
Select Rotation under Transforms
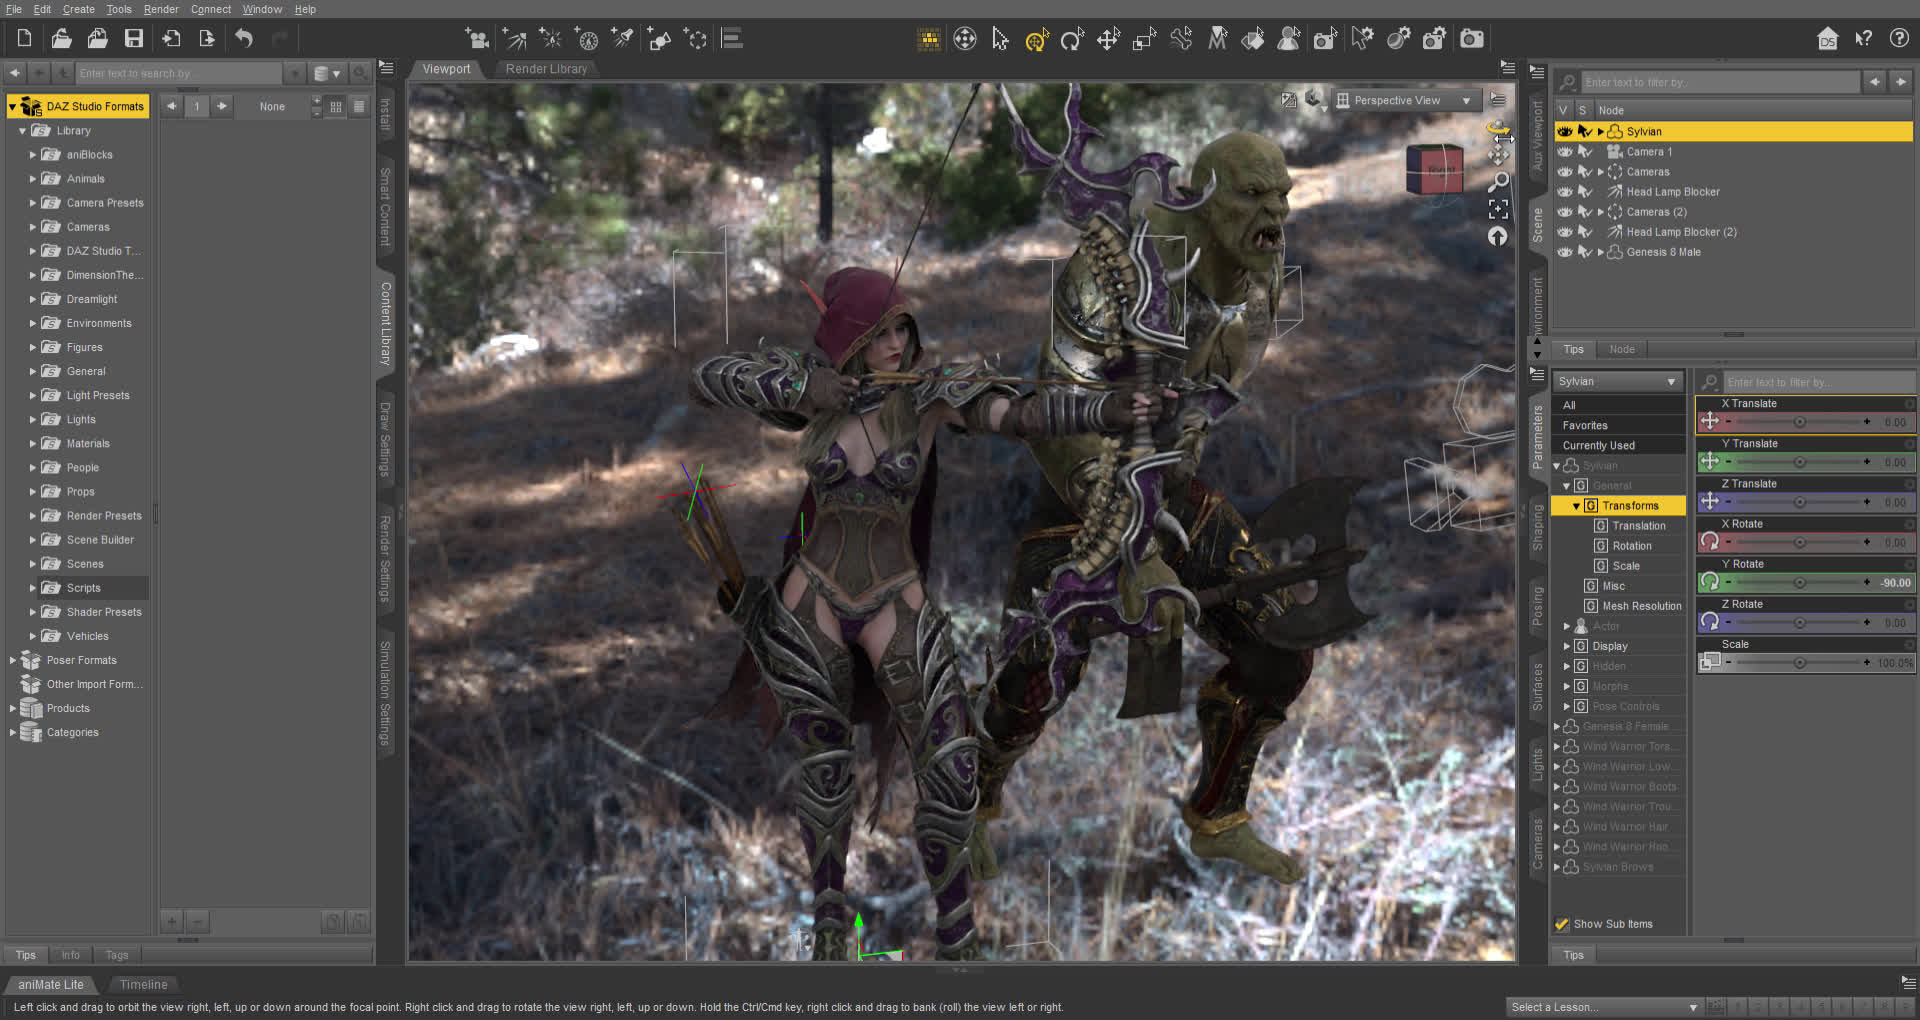coord(1631,546)
